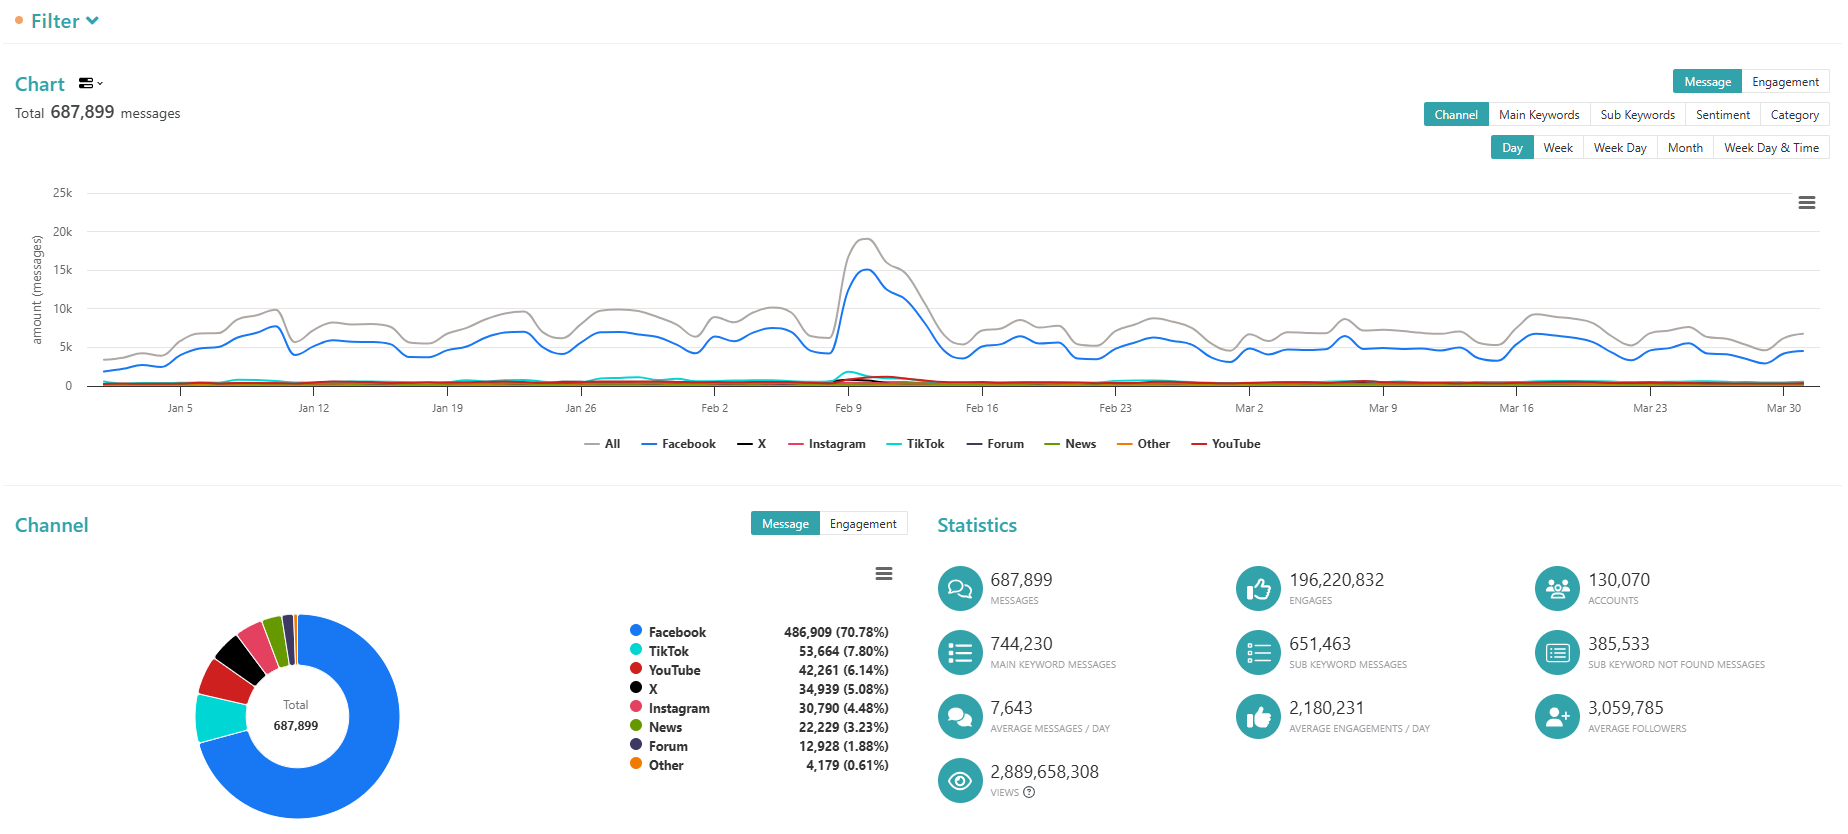Click the Messages speech-bubbles statistic icon

point(960,588)
